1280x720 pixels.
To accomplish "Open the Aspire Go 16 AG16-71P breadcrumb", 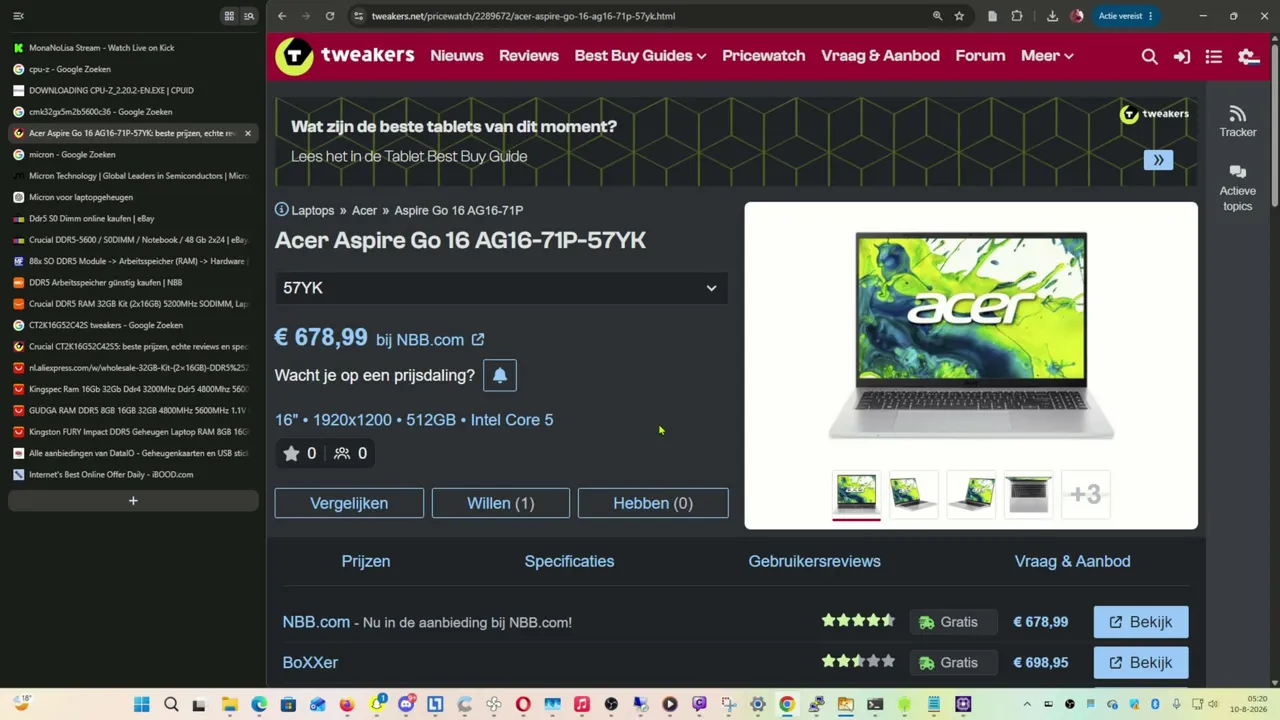I will pos(458,210).
